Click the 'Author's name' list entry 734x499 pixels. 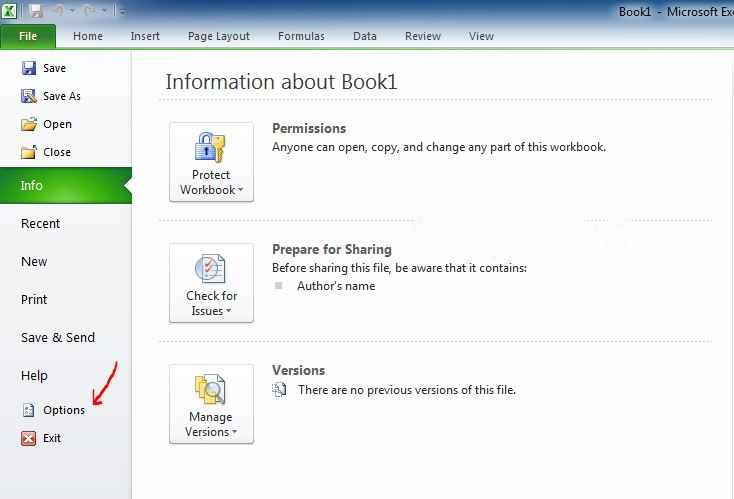tap(336, 286)
